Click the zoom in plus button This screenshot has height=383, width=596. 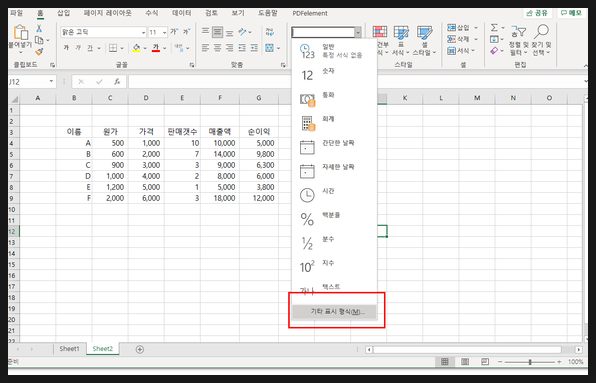[559, 362]
